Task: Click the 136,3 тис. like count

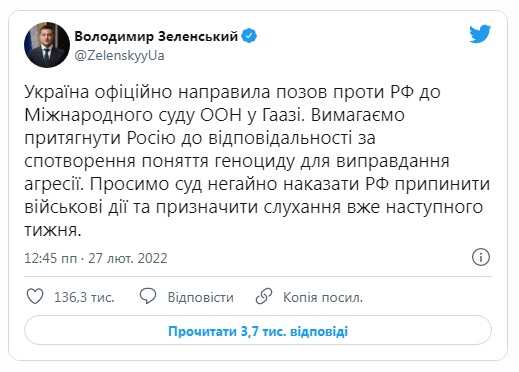Action: tap(84, 297)
